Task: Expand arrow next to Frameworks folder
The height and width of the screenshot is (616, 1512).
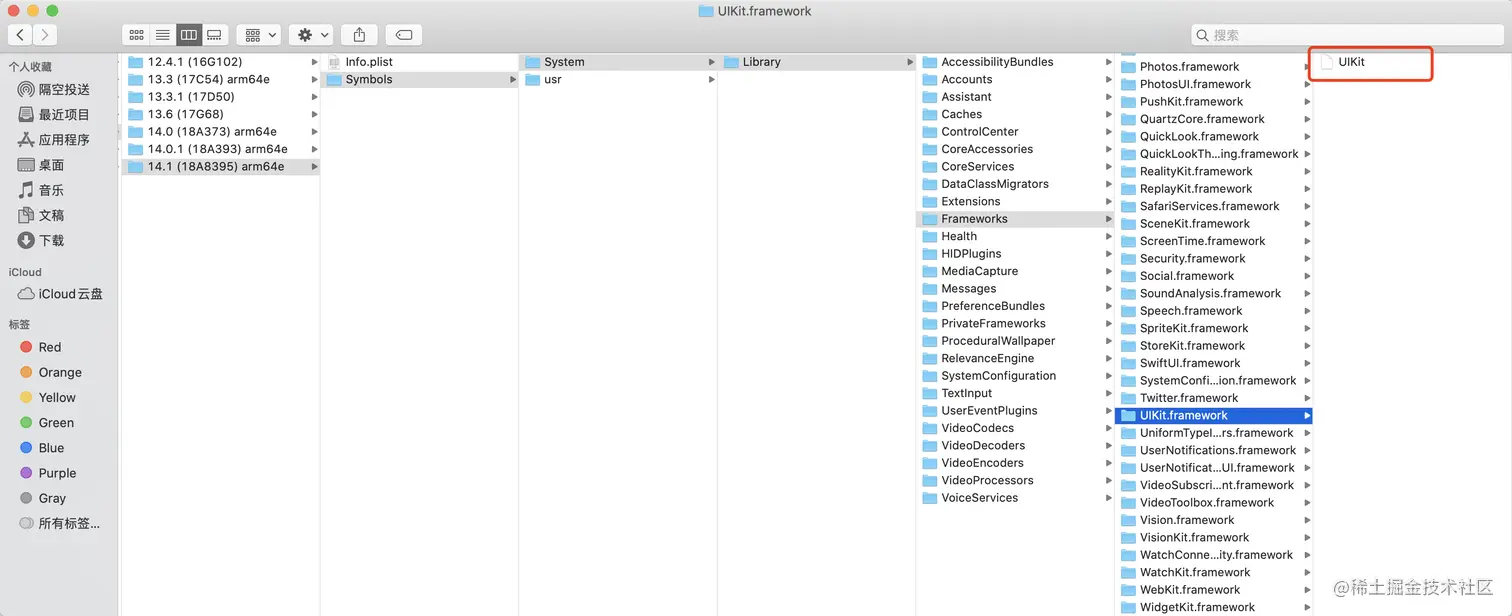Action: (1108, 219)
